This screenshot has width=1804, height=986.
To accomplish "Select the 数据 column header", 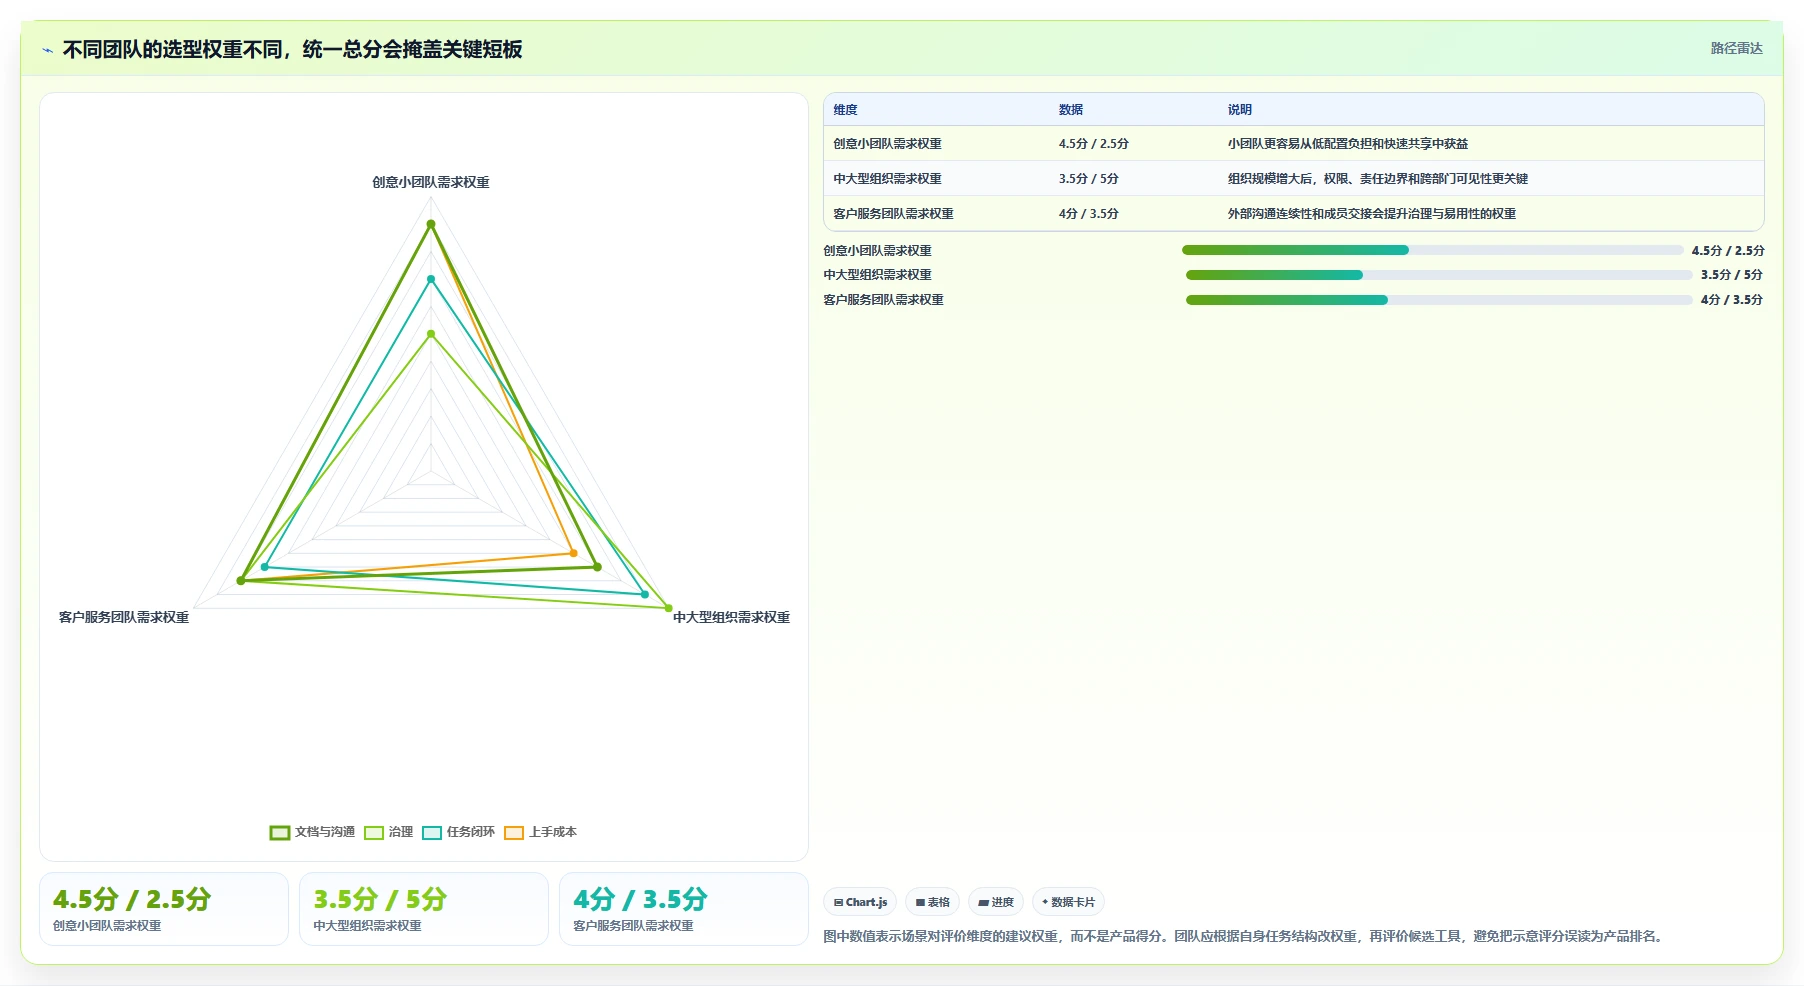I will pos(1071,110).
